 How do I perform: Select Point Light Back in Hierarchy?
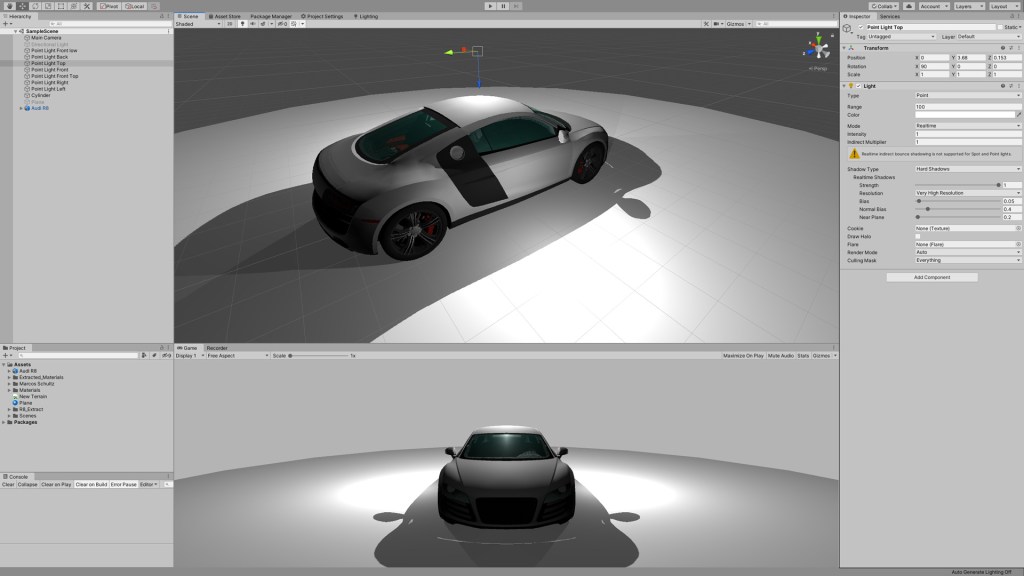(x=49, y=57)
